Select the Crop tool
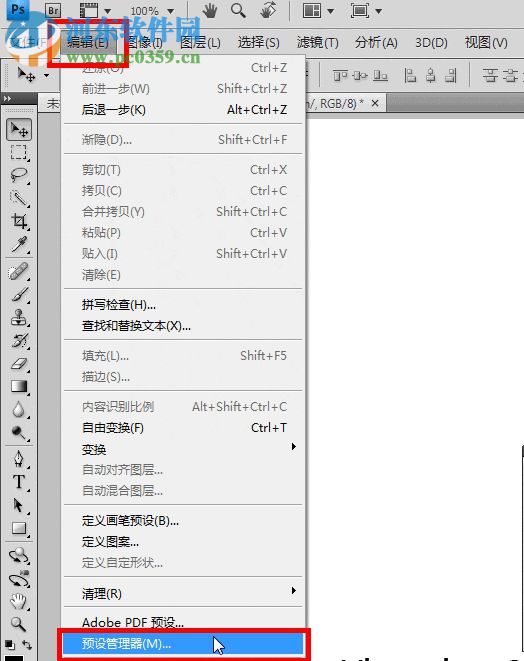The width and height of the screenshot is (524, 661). (x=19, y=220)
